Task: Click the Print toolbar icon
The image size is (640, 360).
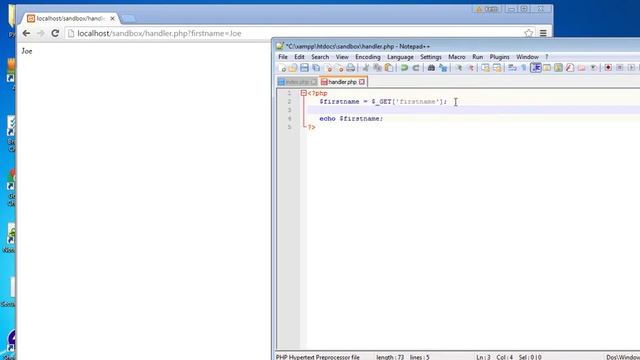Action: (351, 68)
